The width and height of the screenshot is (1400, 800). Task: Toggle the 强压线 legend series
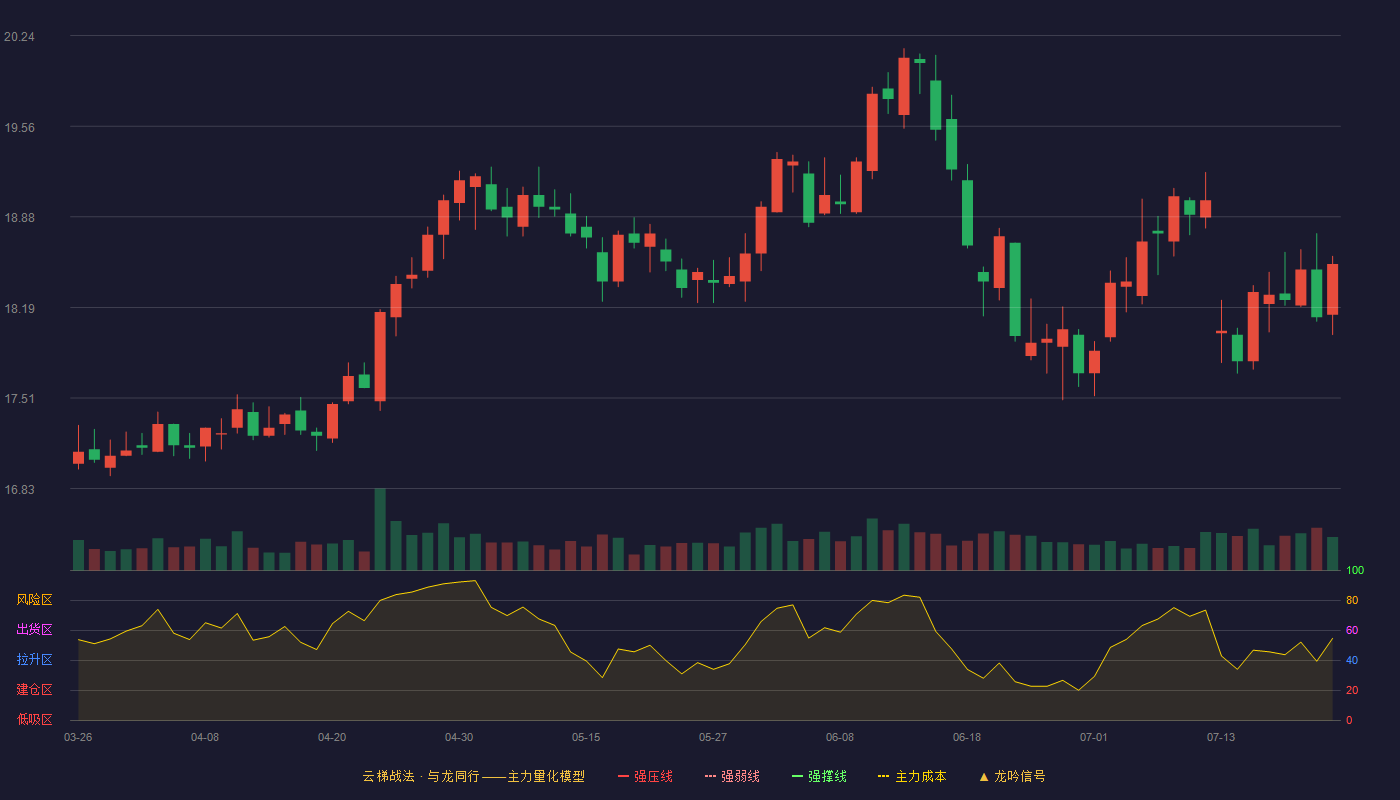[645, 776]
